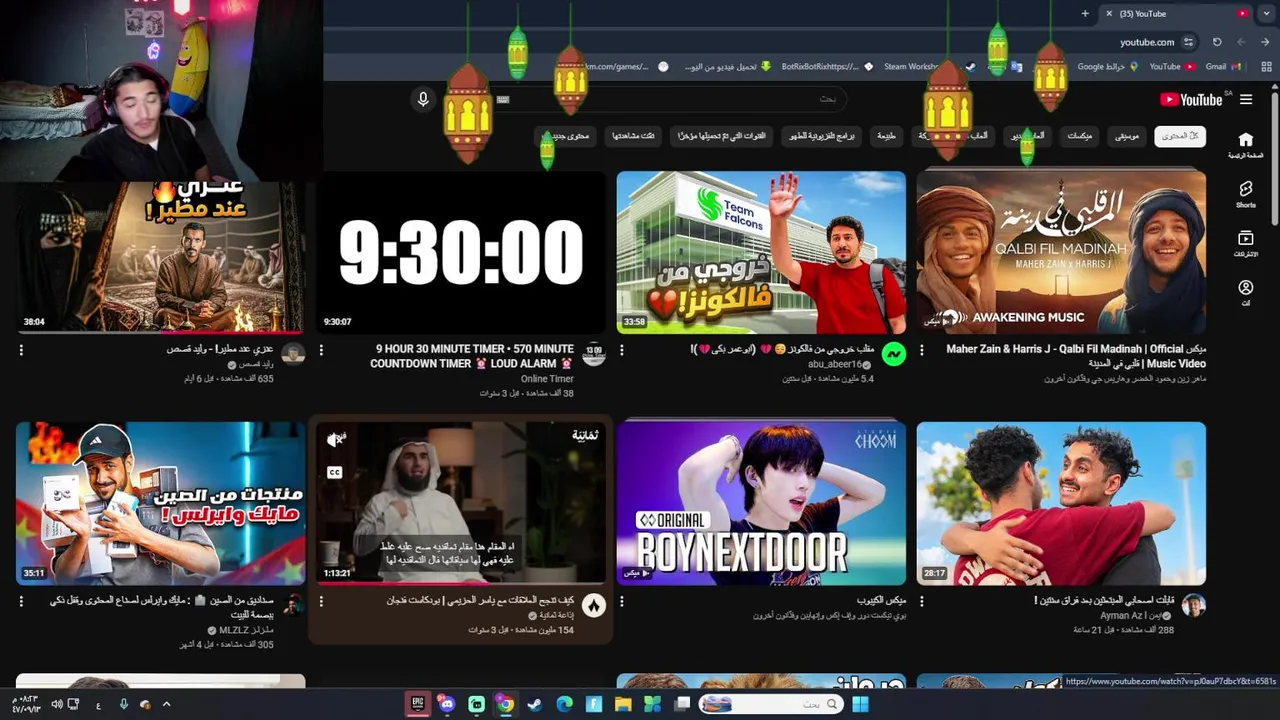
Task: Open the volume control in system tray
Action: click(57, 704)
